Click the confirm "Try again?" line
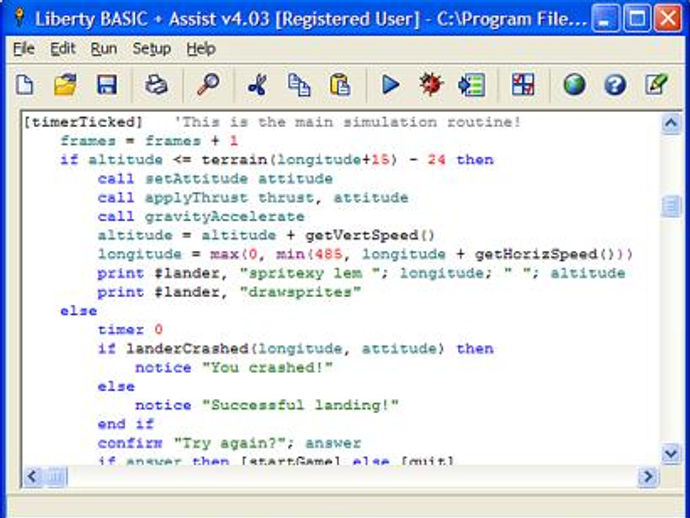 [229, 443]
